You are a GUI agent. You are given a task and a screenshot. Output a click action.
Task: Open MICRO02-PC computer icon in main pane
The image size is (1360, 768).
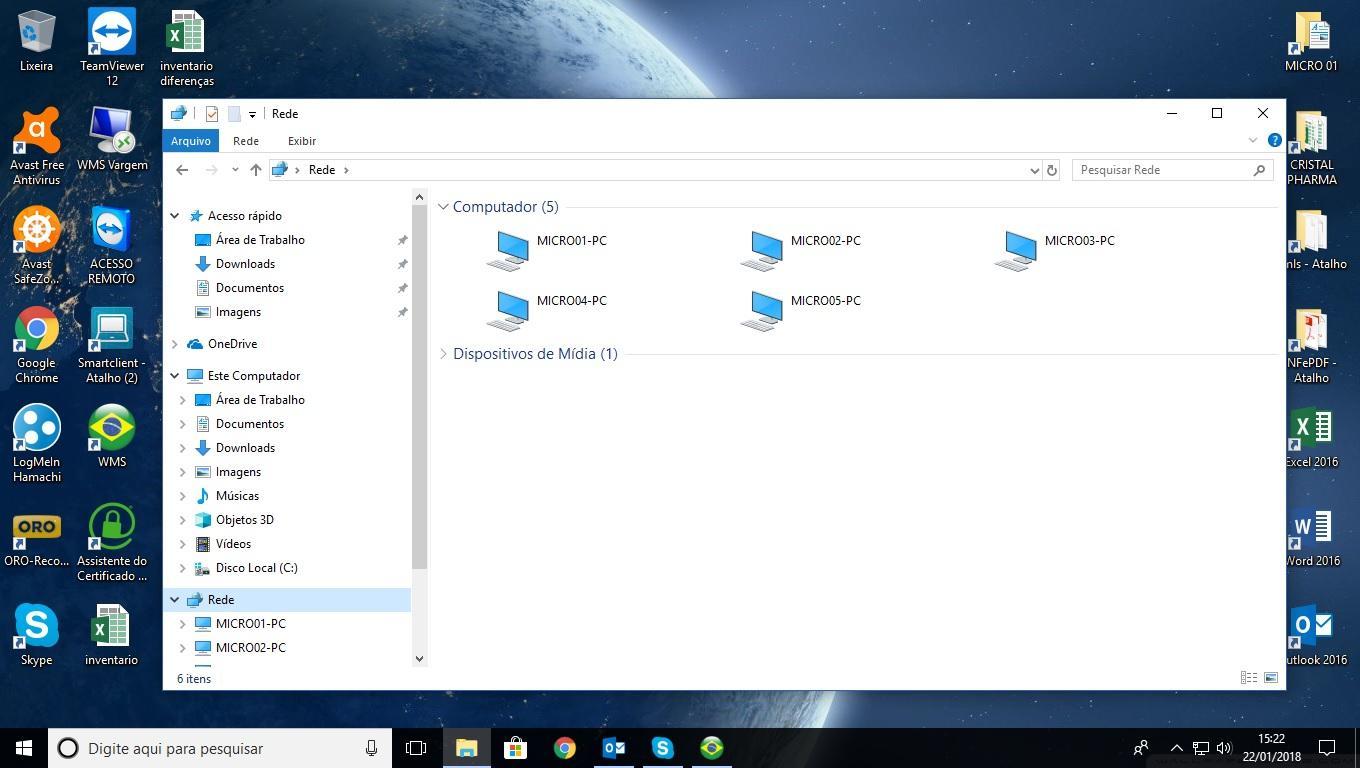tap(762, 250)
